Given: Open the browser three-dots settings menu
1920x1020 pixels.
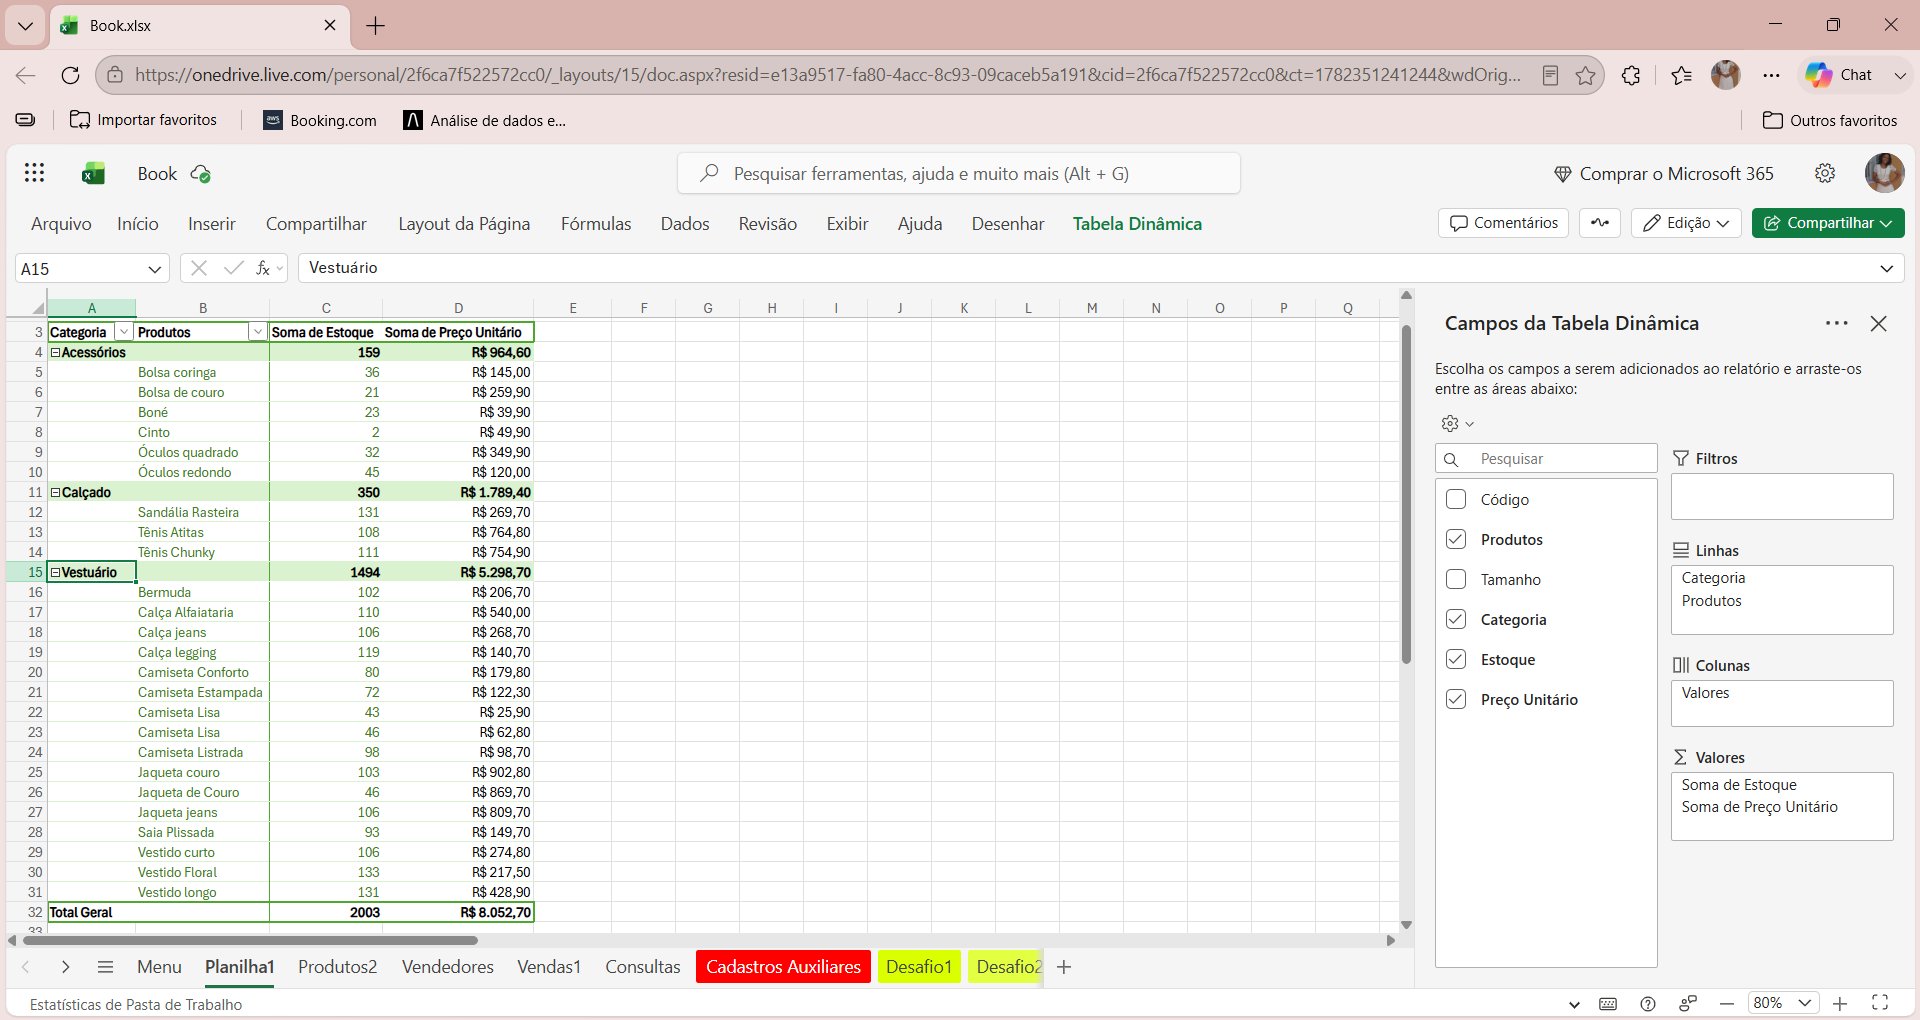Looking at the screenshot, I should point(1772,75).
